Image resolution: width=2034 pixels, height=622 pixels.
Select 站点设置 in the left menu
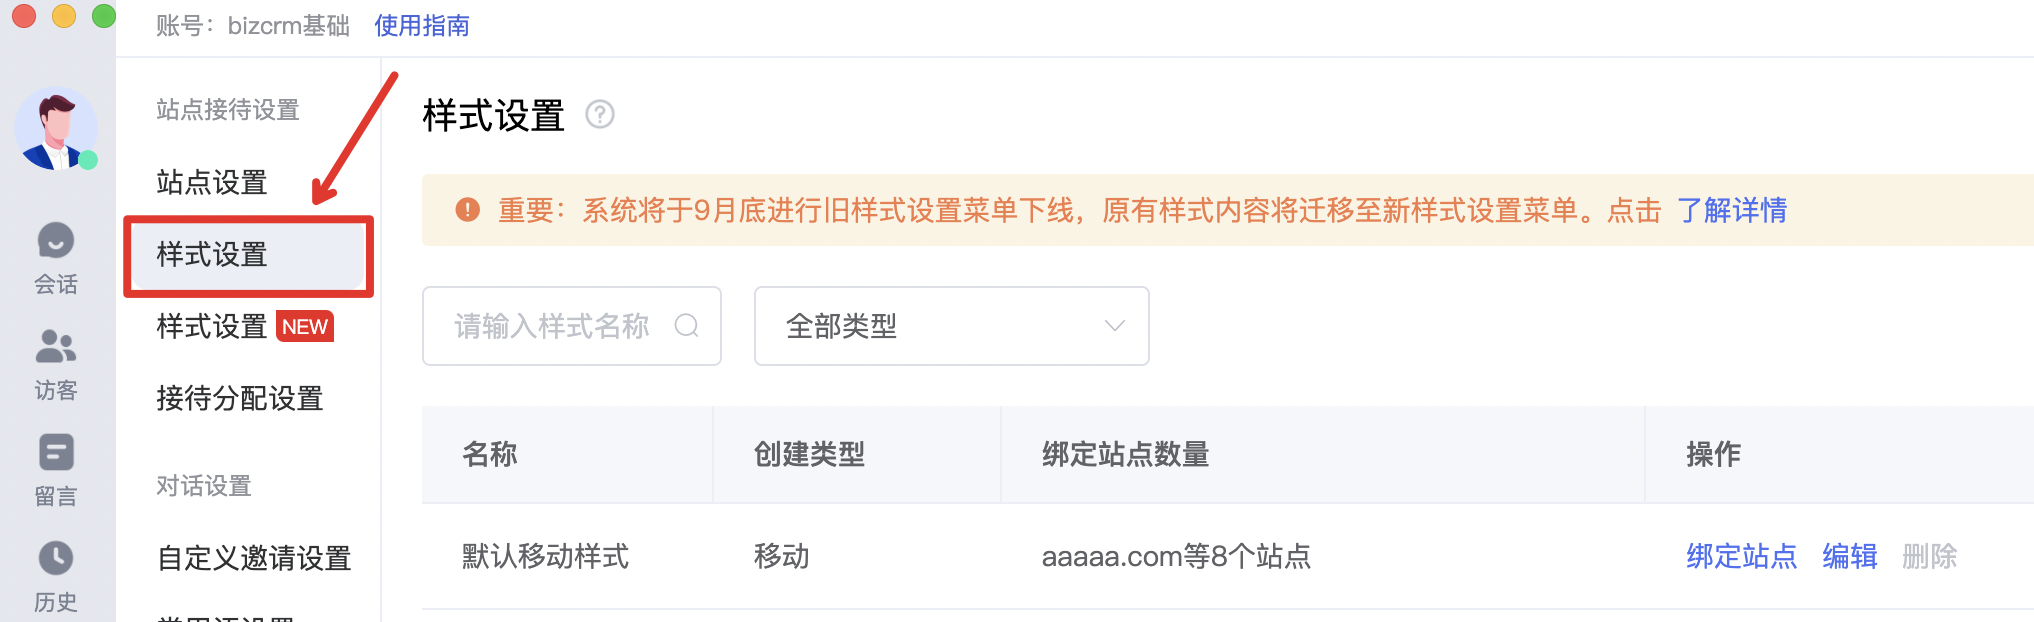pyautogui.click(x=212, y=182)
